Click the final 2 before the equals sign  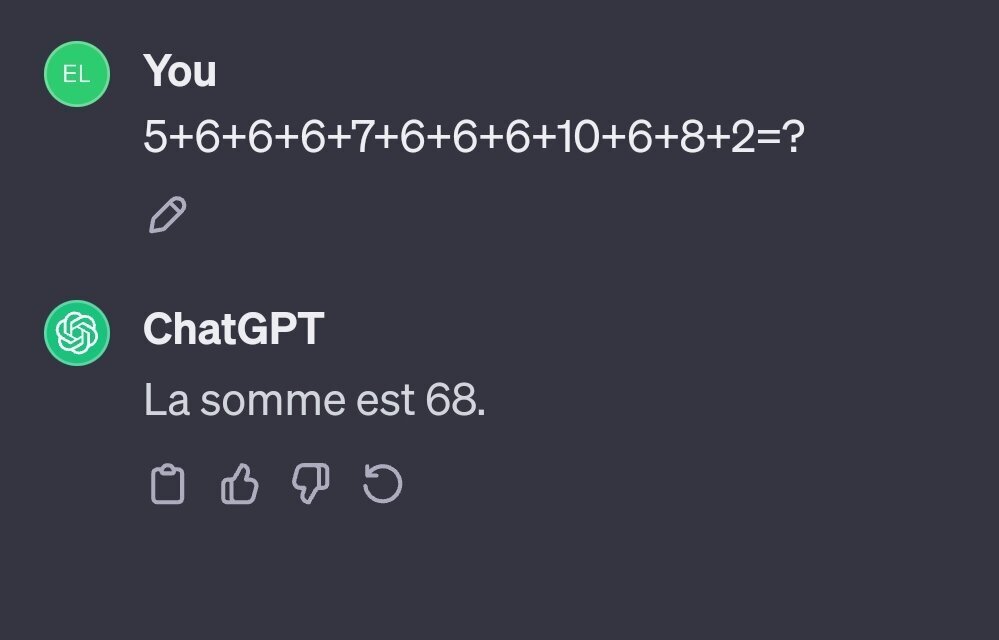click(x=743, y=137)
